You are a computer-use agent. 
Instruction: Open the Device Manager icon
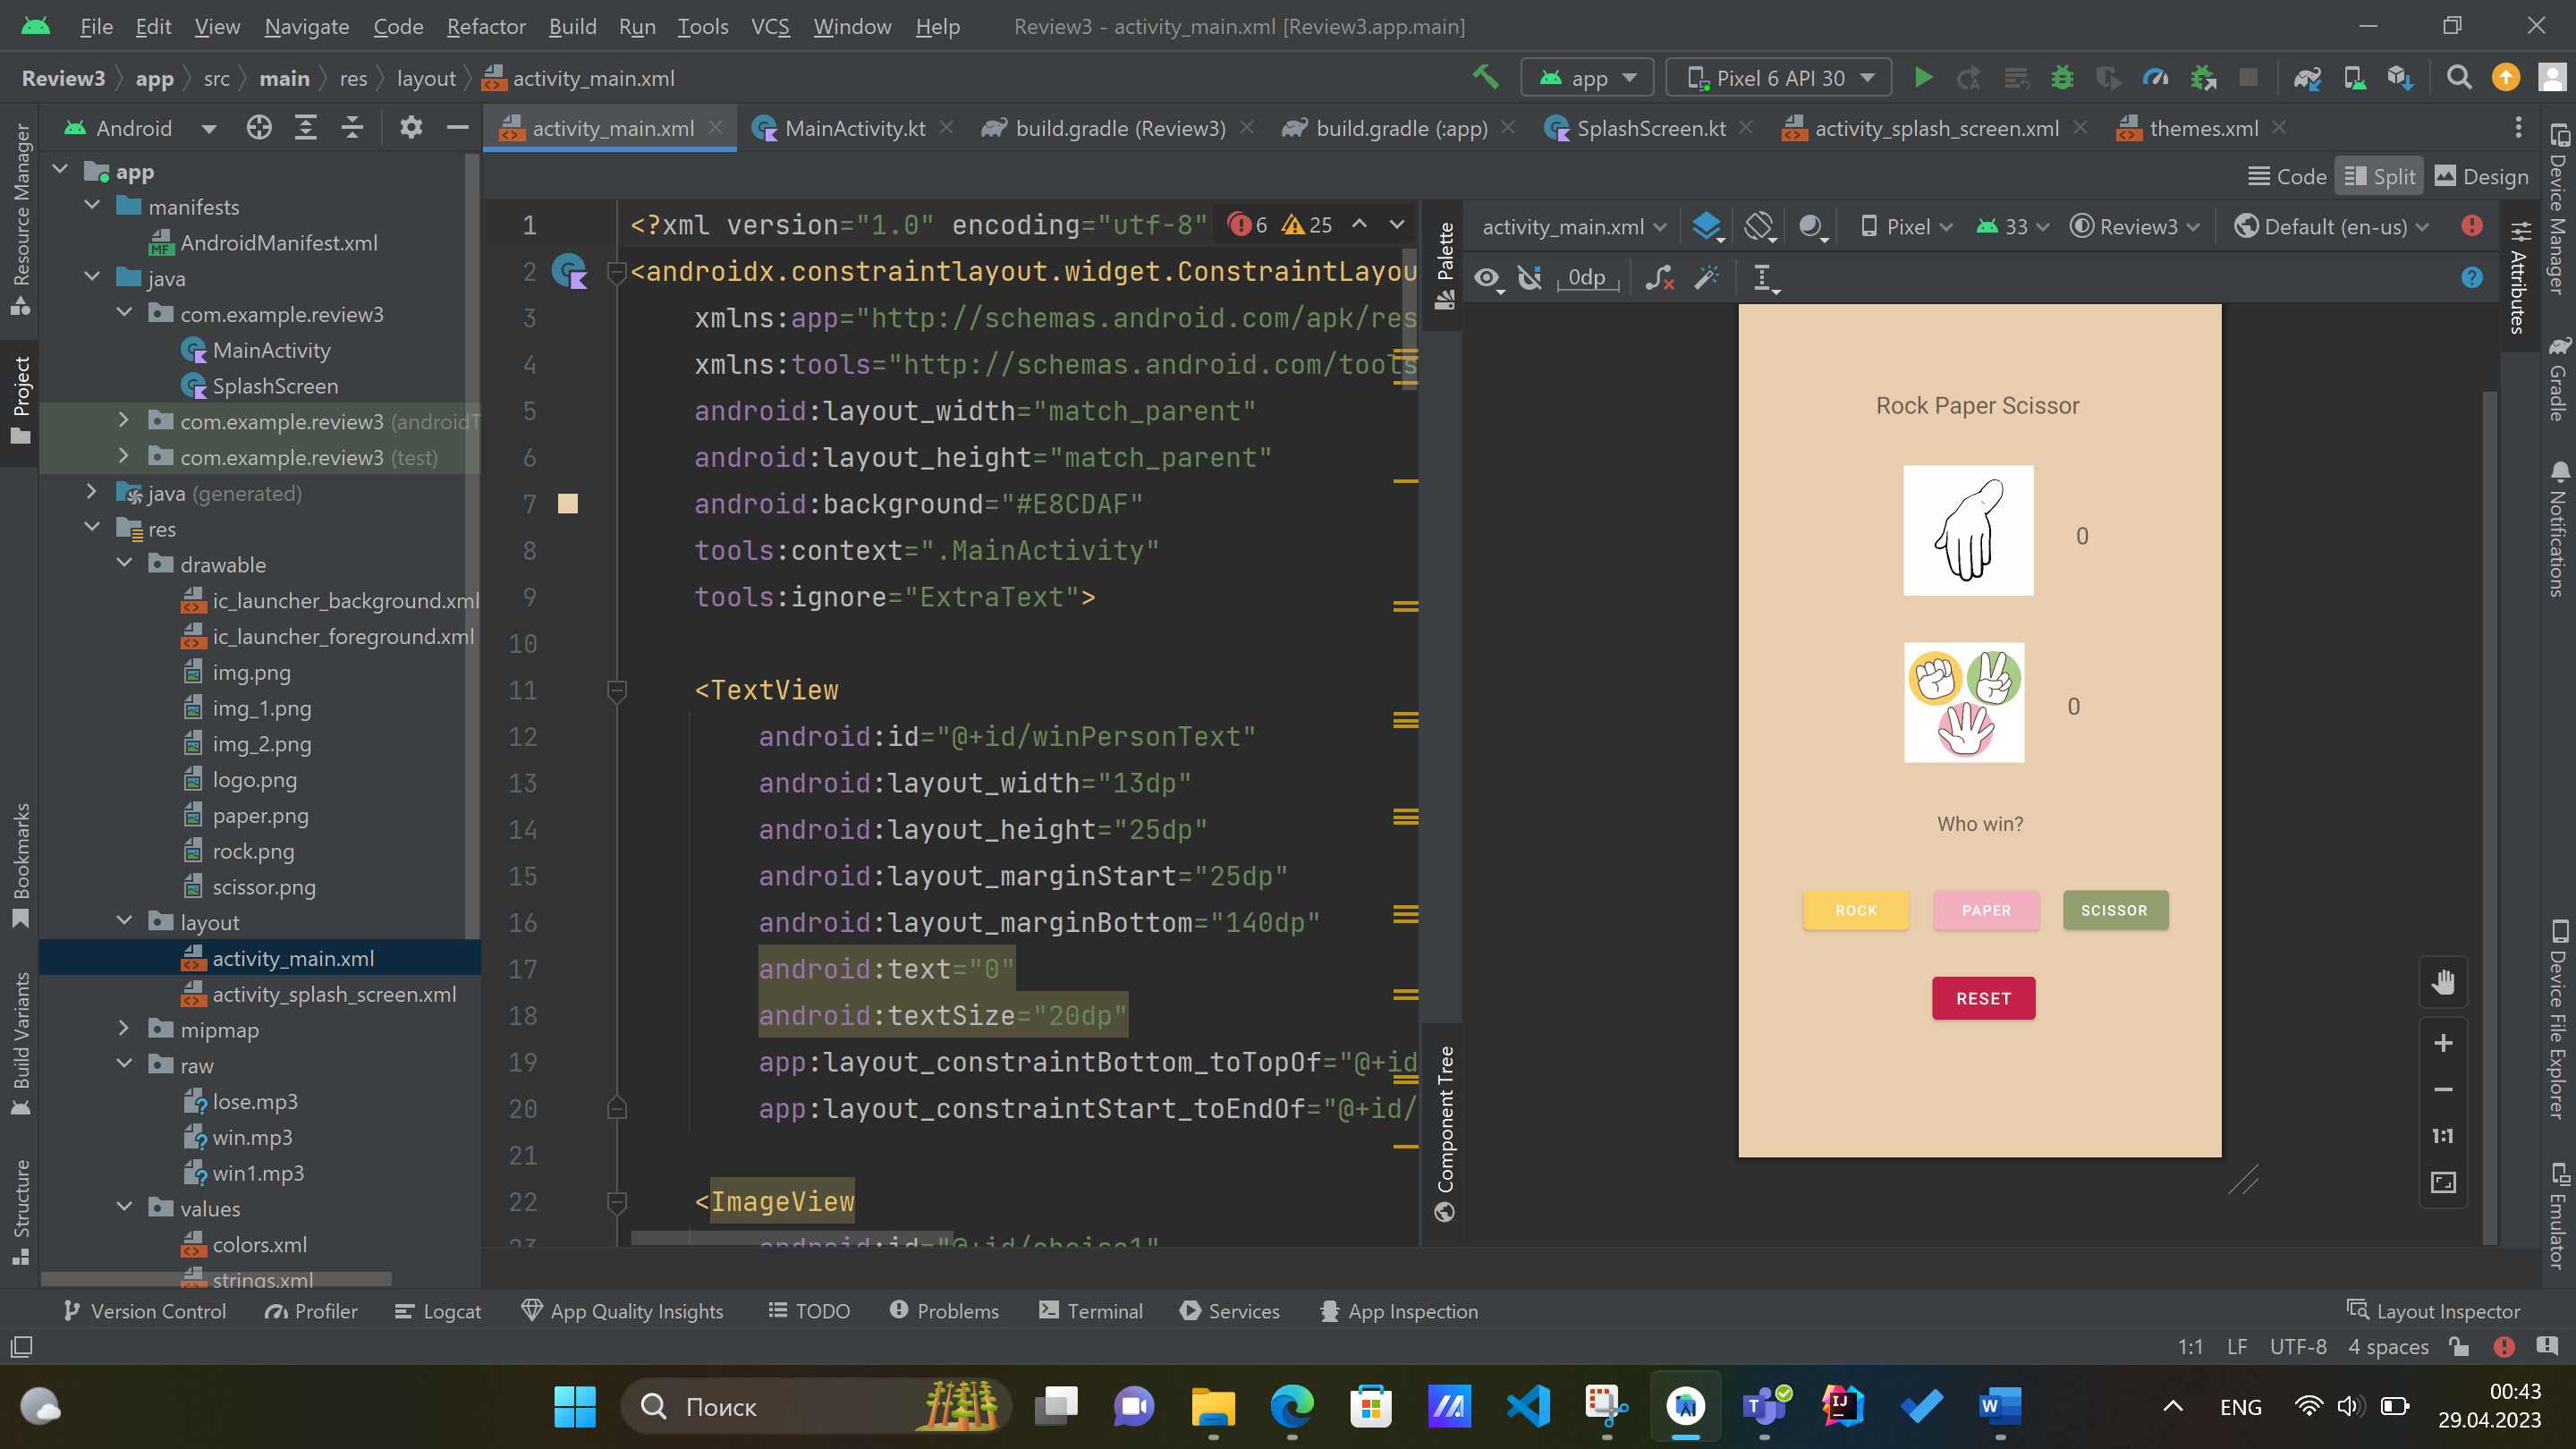[x=2353, y=77]
